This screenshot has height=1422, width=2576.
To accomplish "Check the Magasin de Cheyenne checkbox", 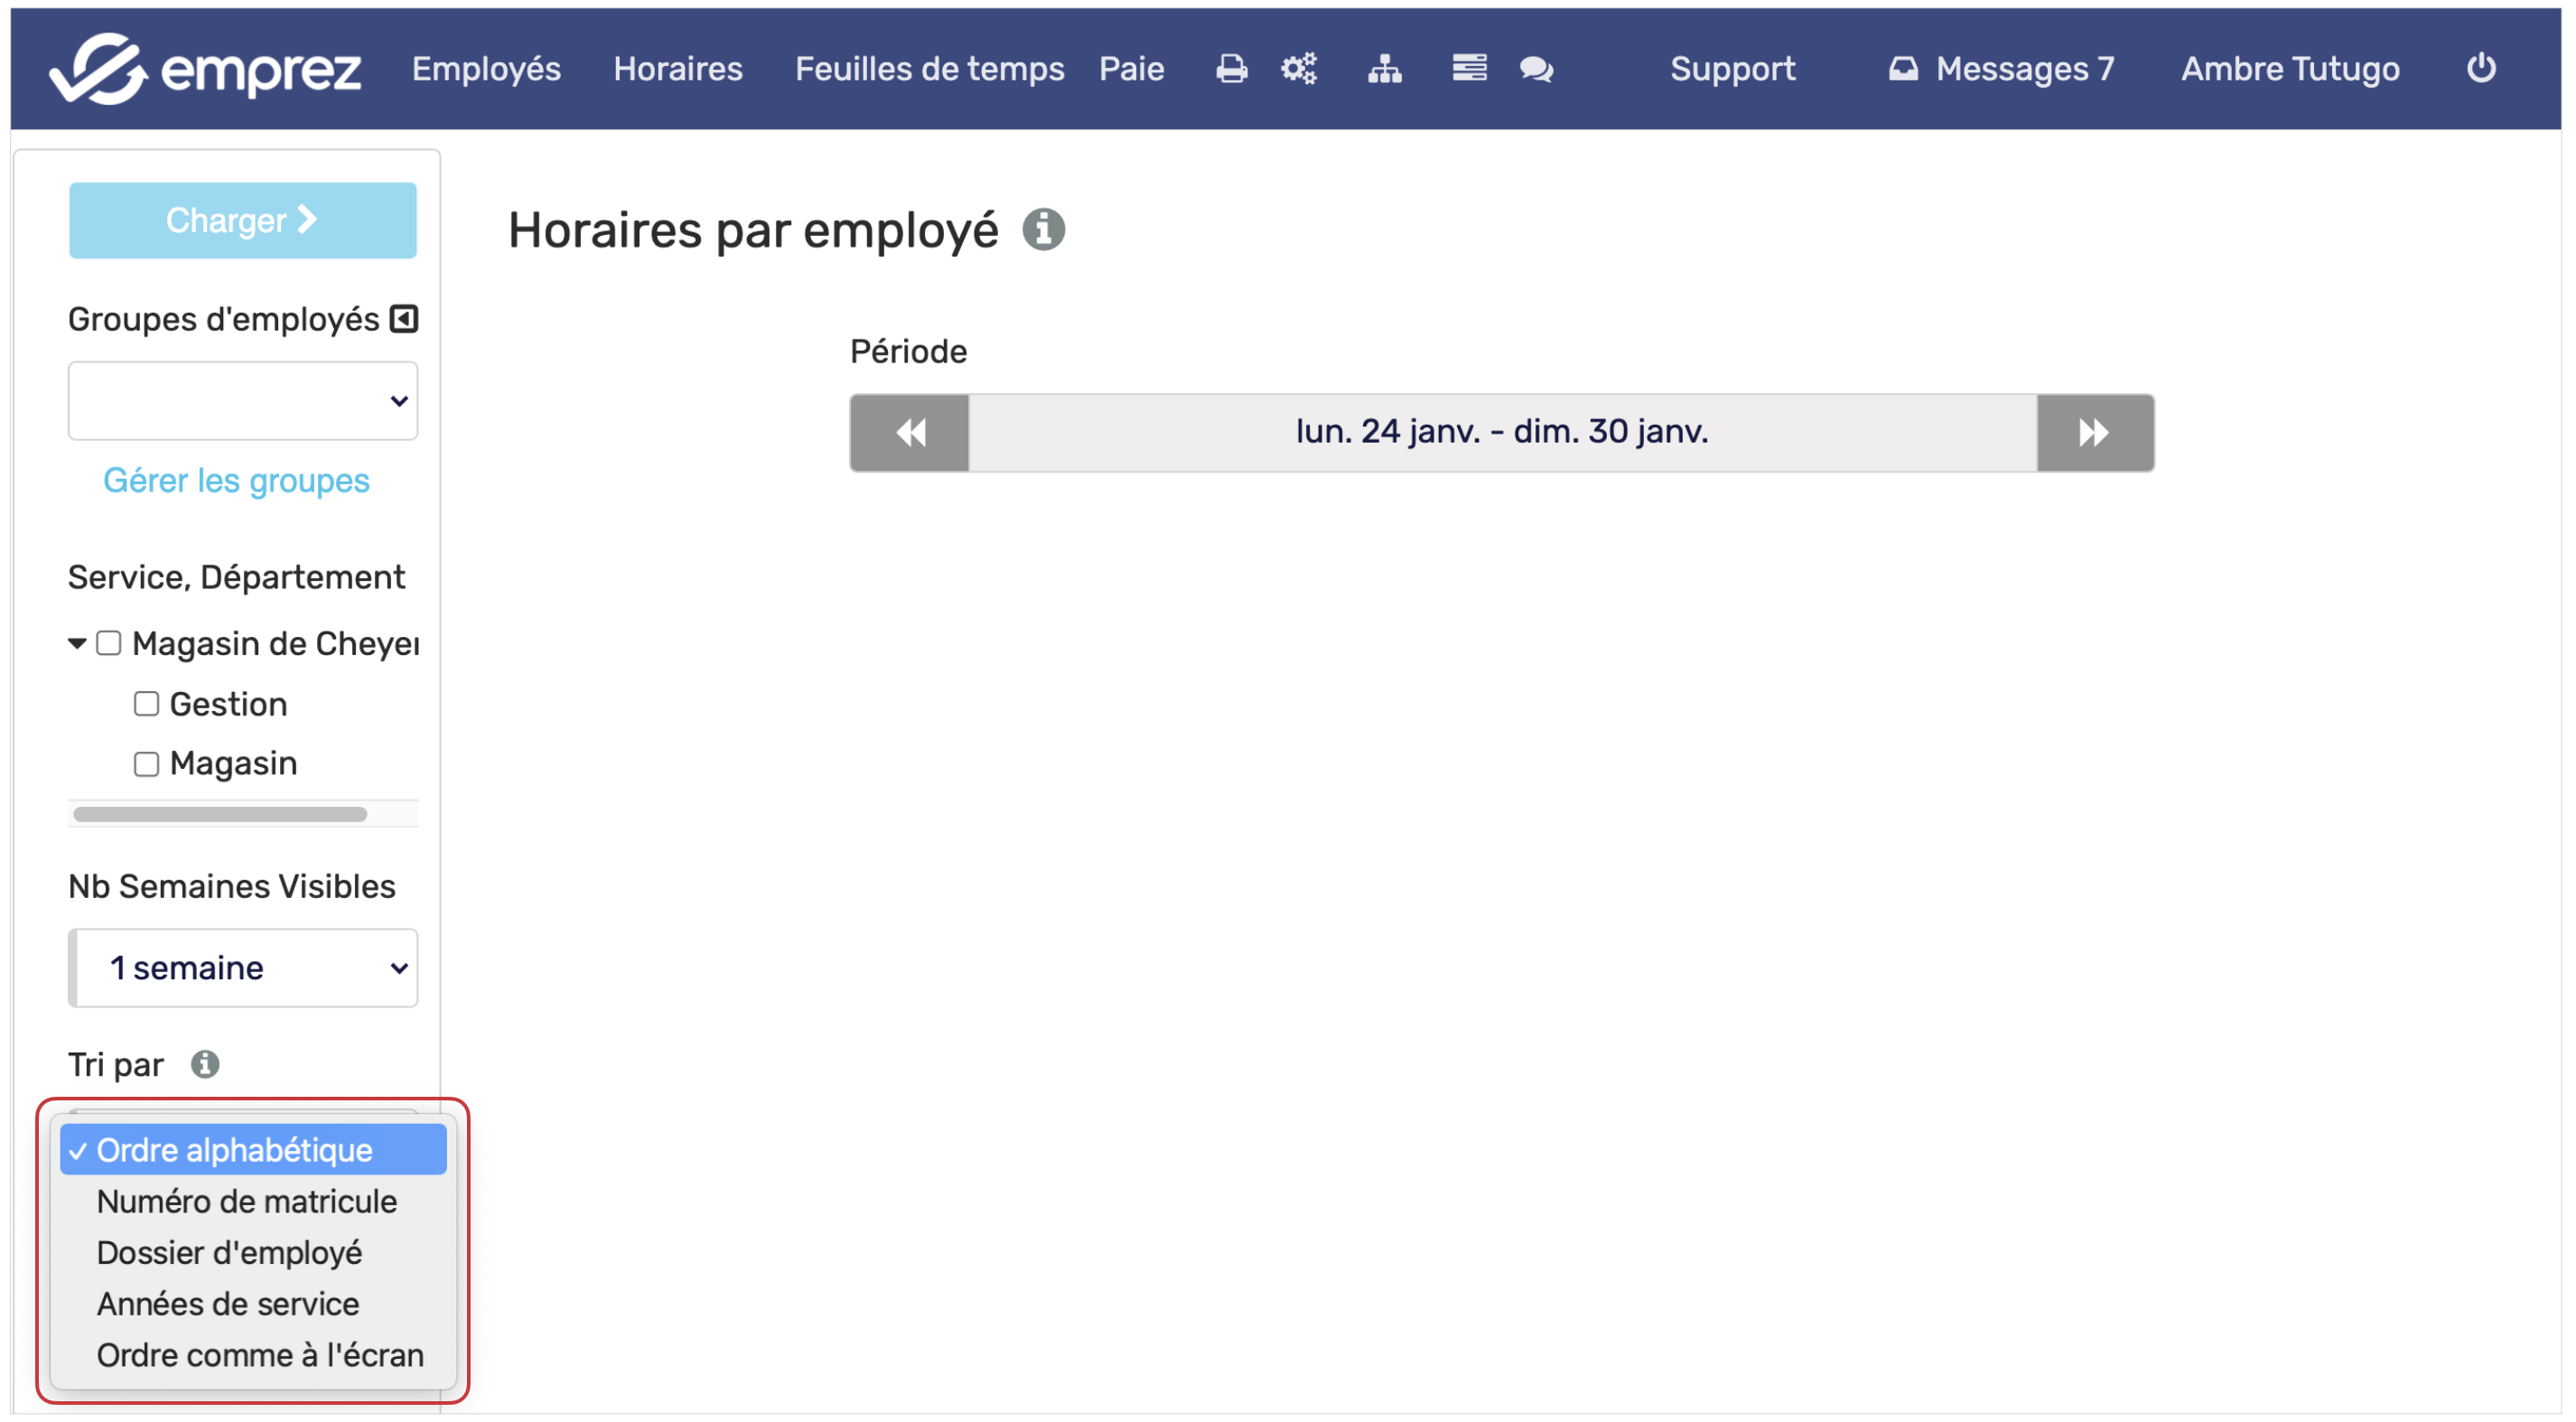I will [109, 643].
